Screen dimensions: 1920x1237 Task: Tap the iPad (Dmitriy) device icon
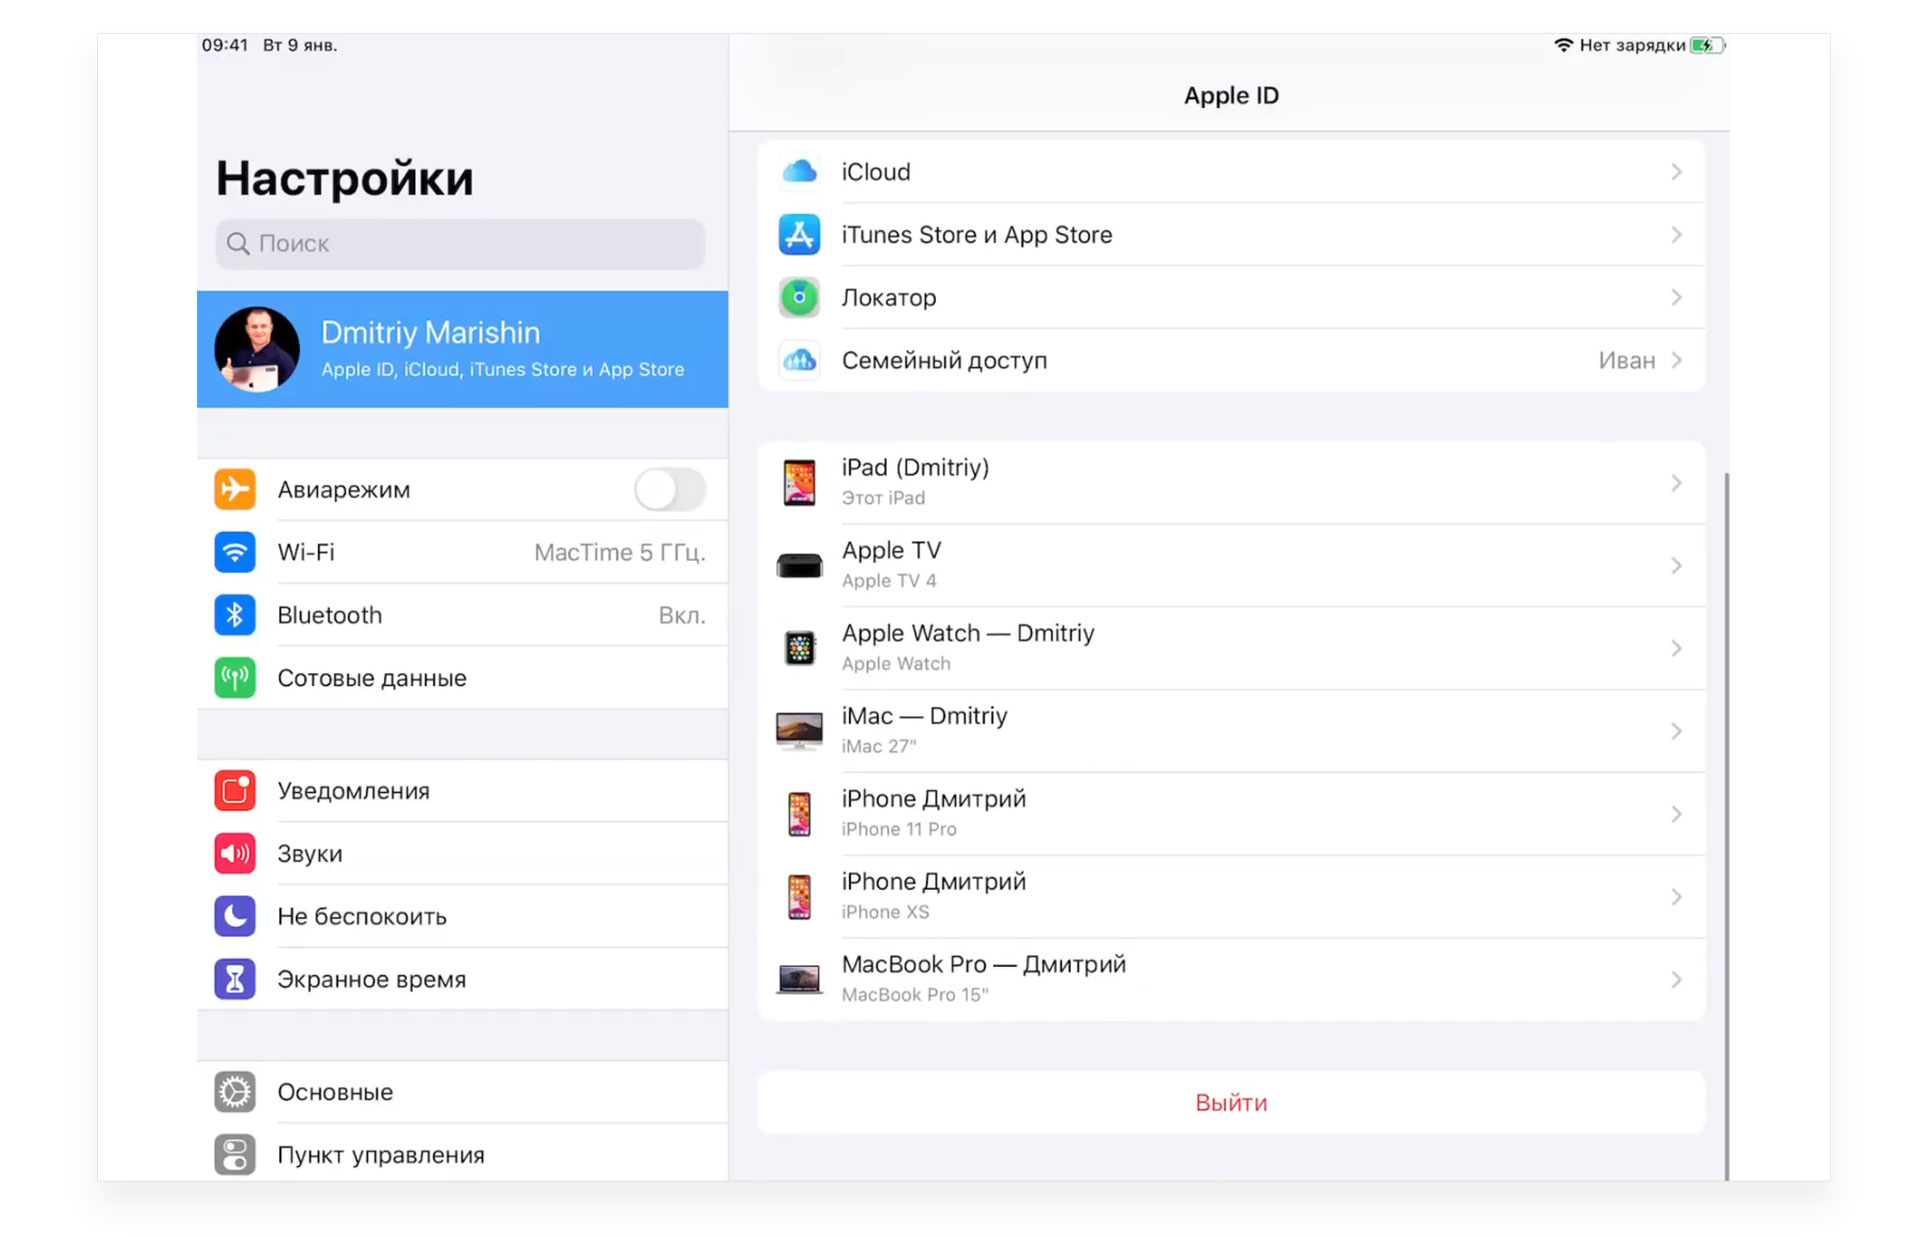799,483
